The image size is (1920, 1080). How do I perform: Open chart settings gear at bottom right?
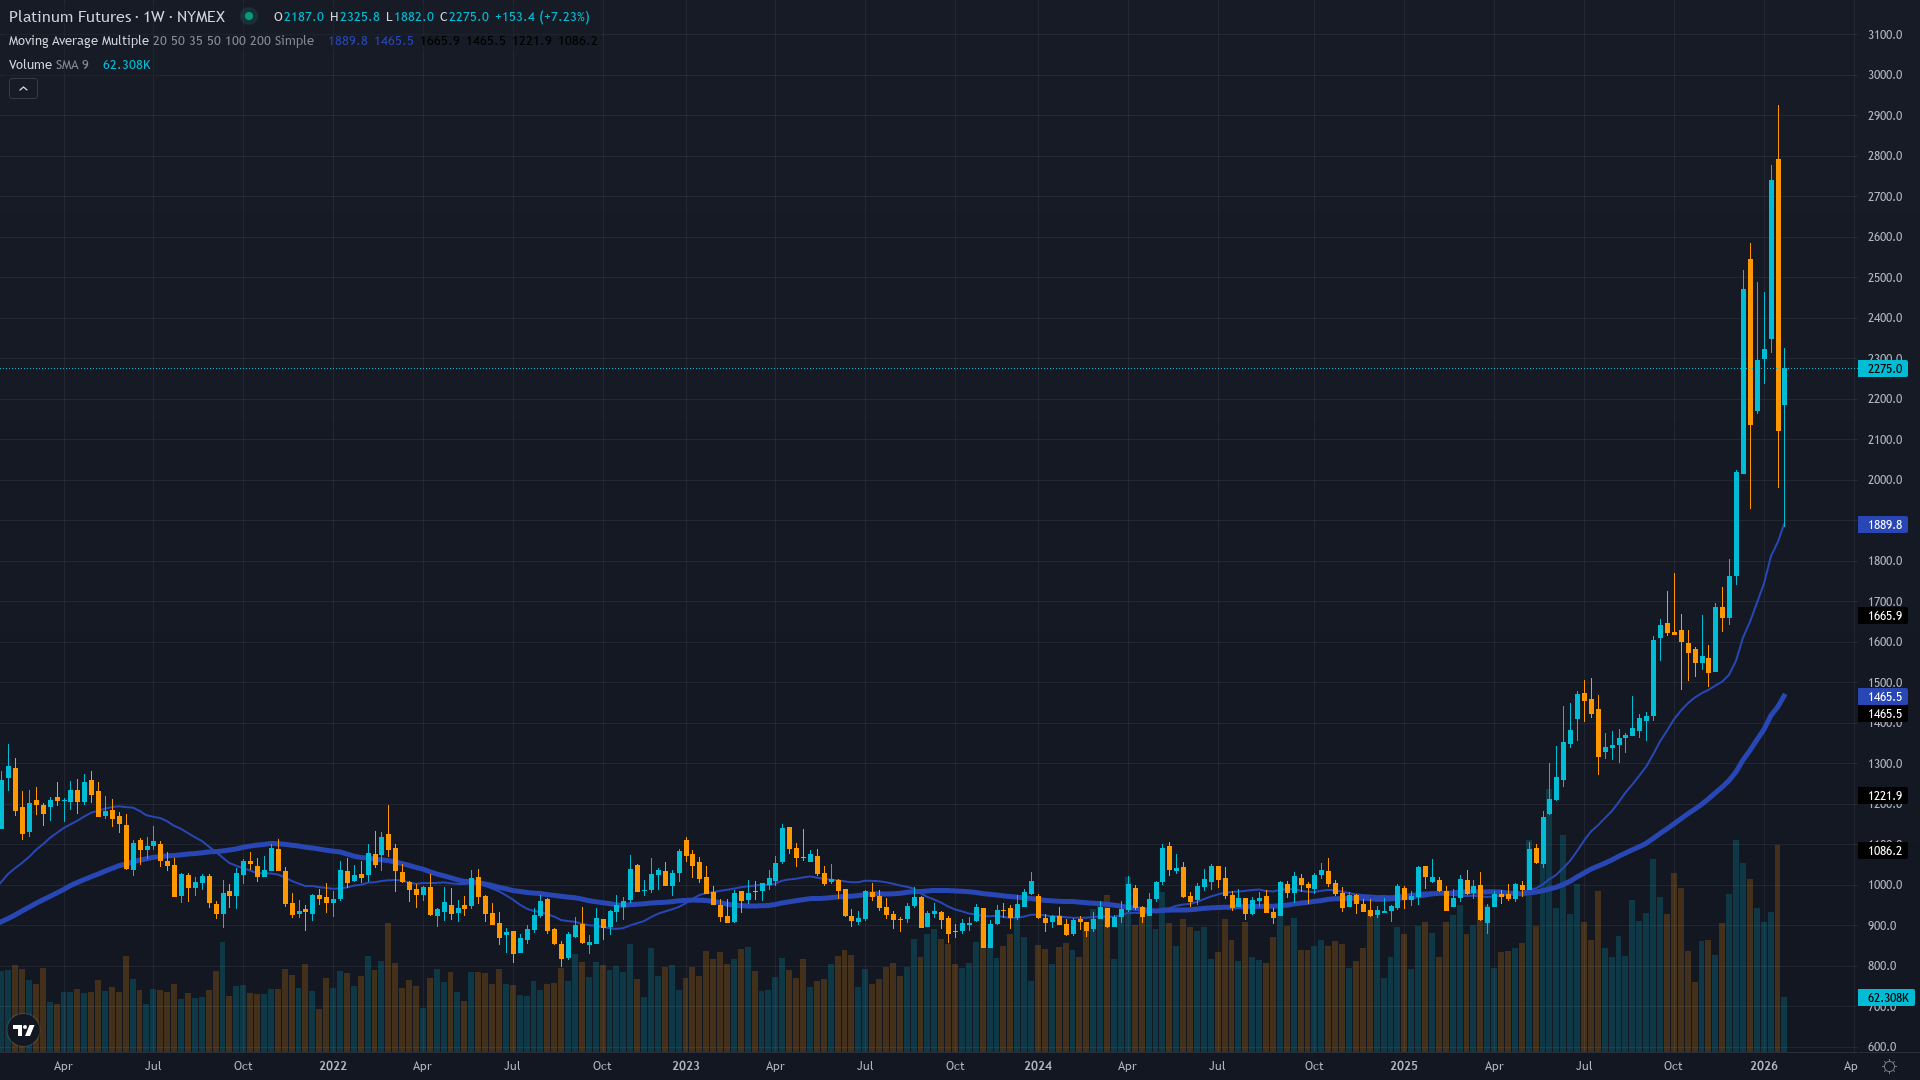pyautogui.click(x=1889, y=1066)
